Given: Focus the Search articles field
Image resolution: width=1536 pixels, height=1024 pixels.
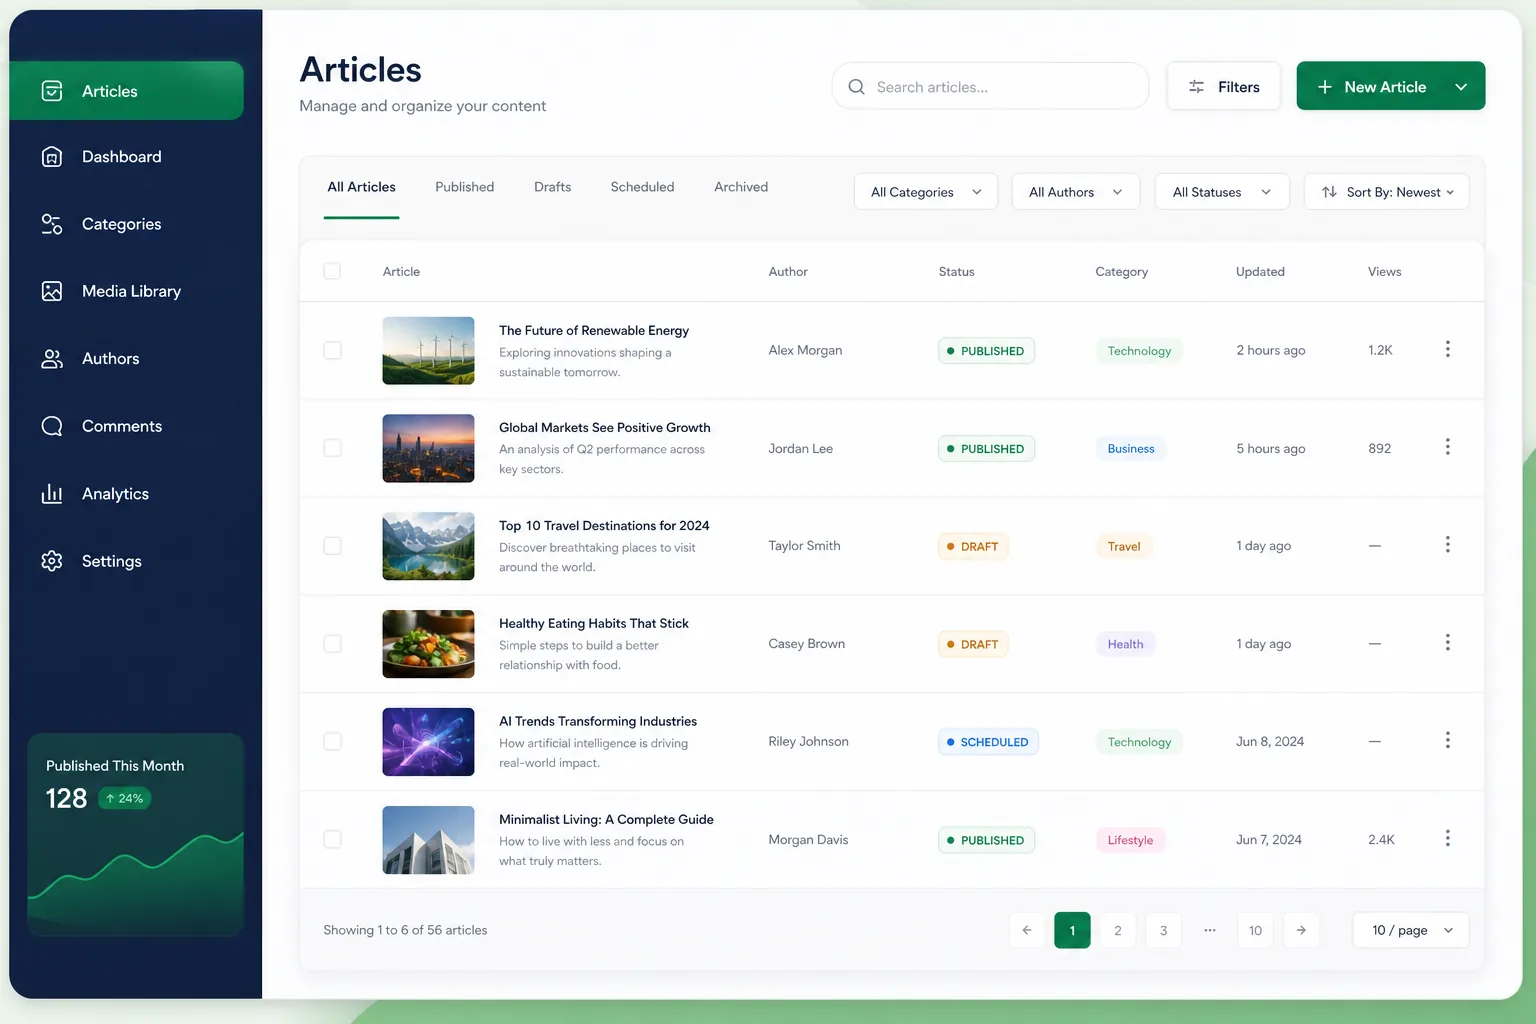Looking at the screenshot, I should (990, 87).
